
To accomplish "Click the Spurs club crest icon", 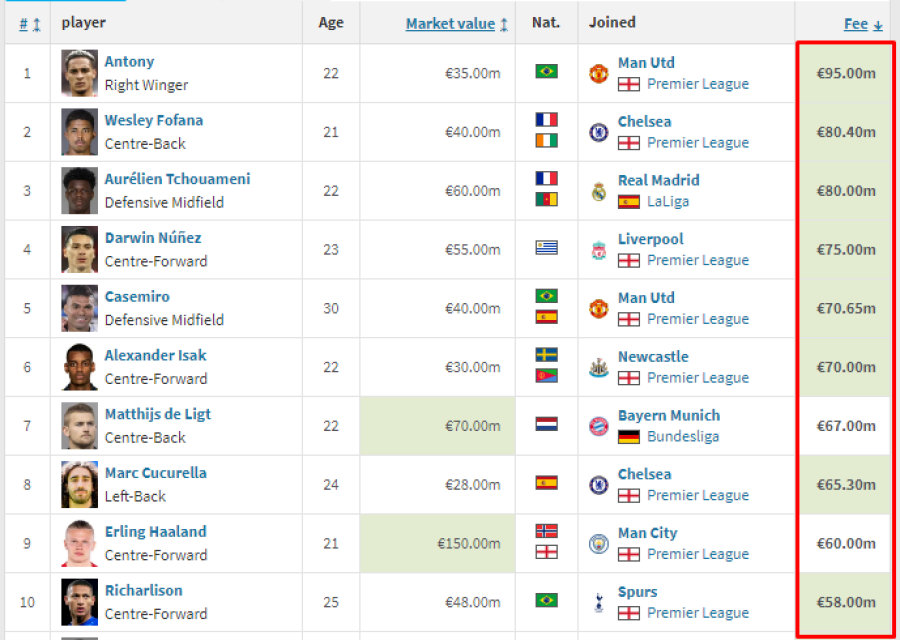I will tap(599, 602).
